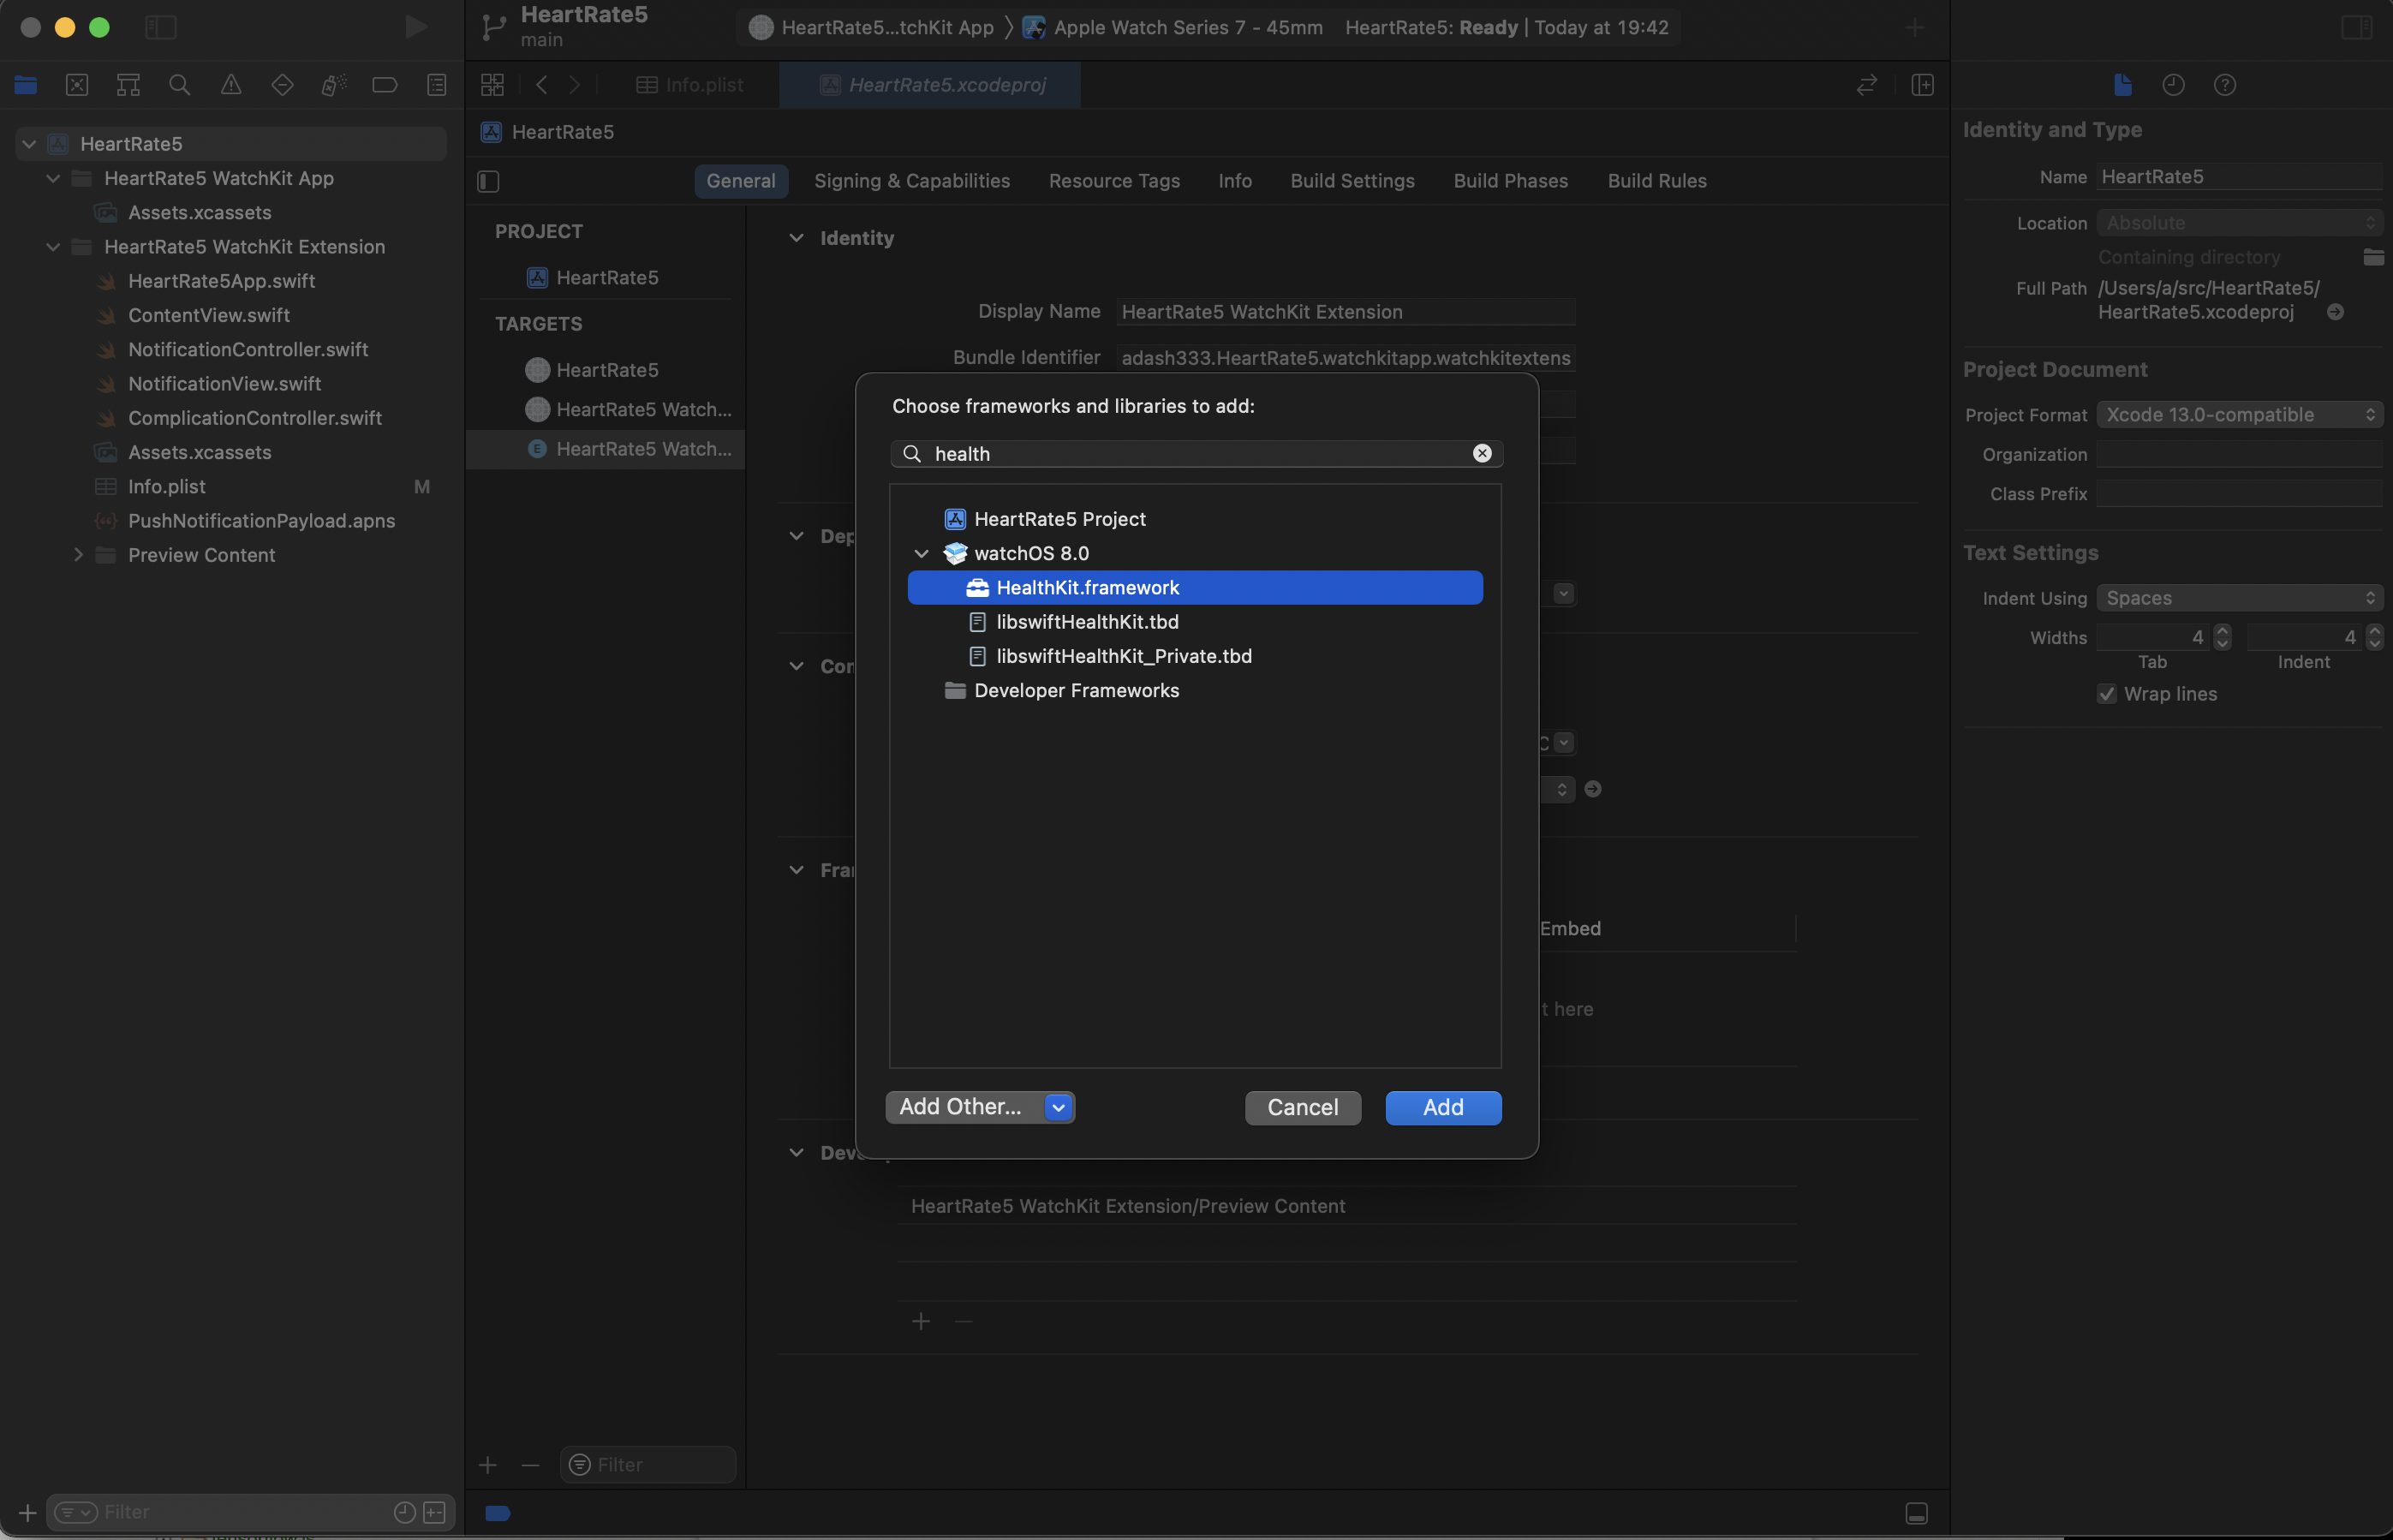The height and width of the screenshot is (1540, 2393).
Task: Reveal HeartRate5.xcodeproj full path in Finder arrow
Action: pyautogui.click(x=2336, y=312)
